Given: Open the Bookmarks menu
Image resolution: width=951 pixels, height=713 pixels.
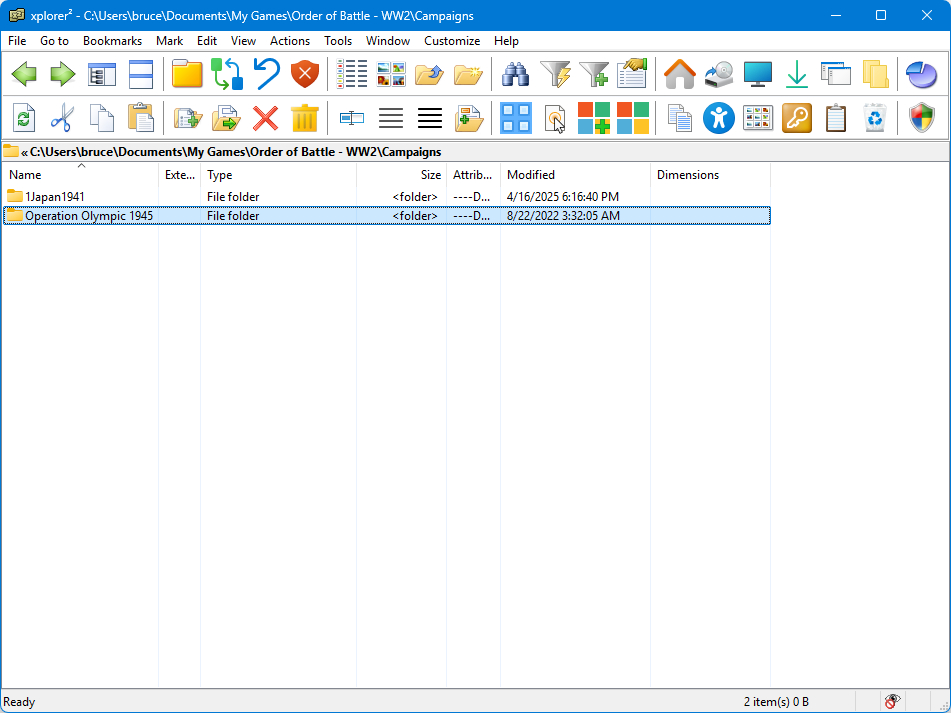Looking at the screenshot, I should 112,41.
